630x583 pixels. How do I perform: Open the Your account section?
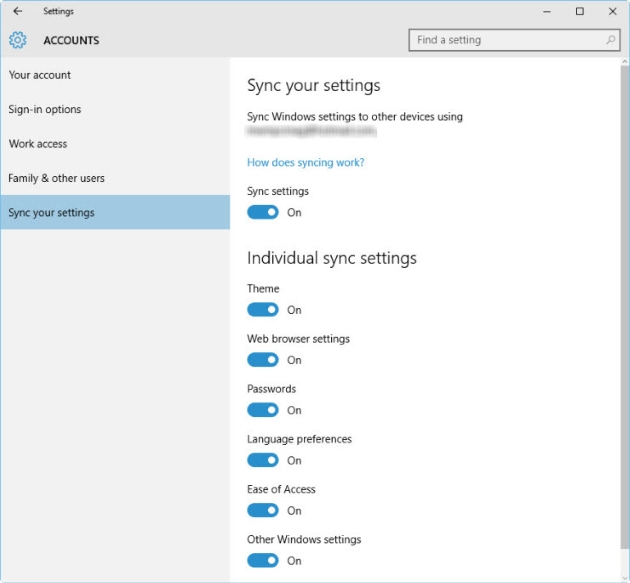point(40,75)
